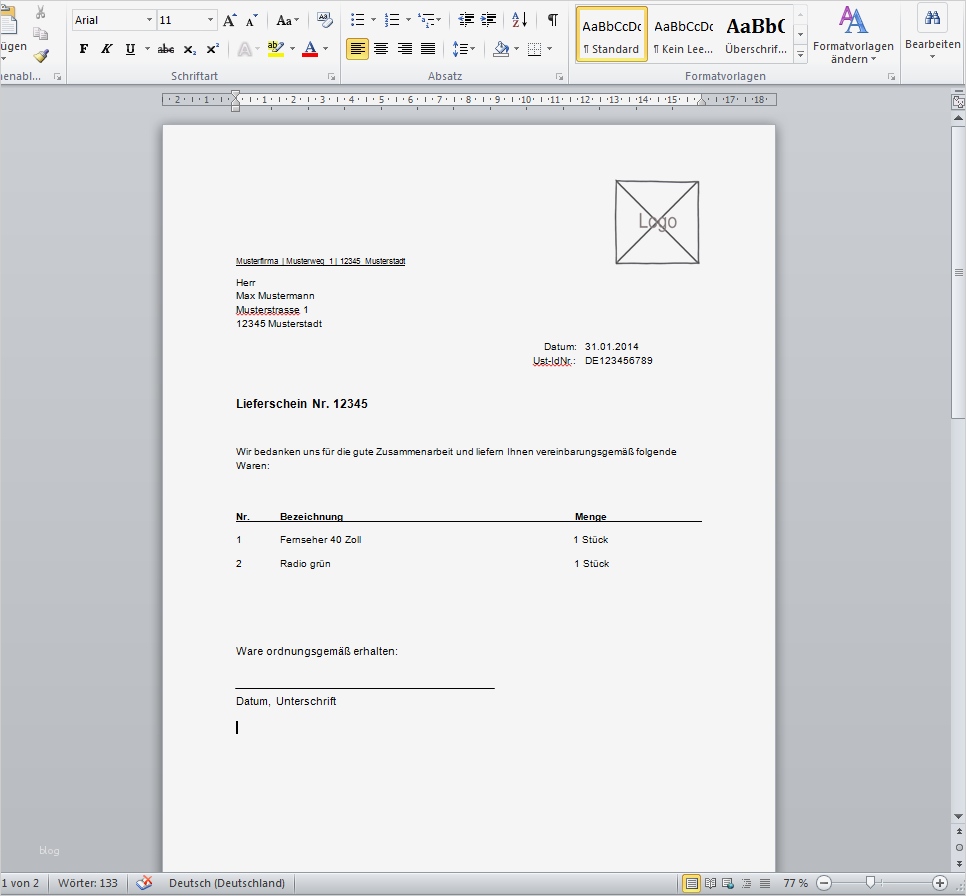
Task: Apply superscript formatting
Action: pos(211,48)
